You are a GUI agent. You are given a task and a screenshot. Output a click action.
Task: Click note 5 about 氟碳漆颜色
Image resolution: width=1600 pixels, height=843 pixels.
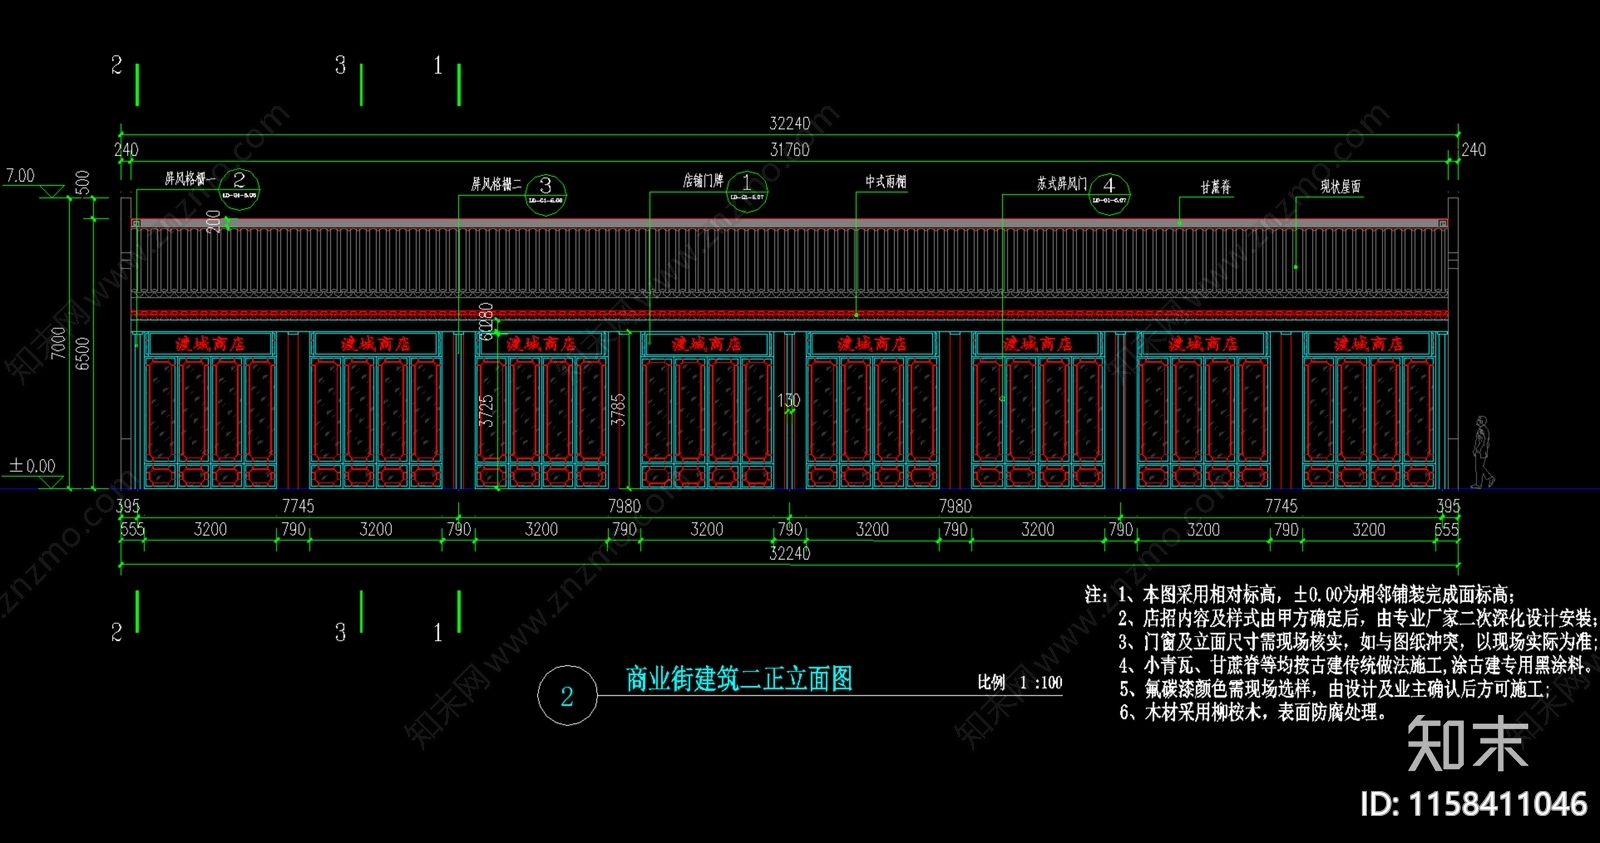pyautogui.click(x=1335, y=689)
